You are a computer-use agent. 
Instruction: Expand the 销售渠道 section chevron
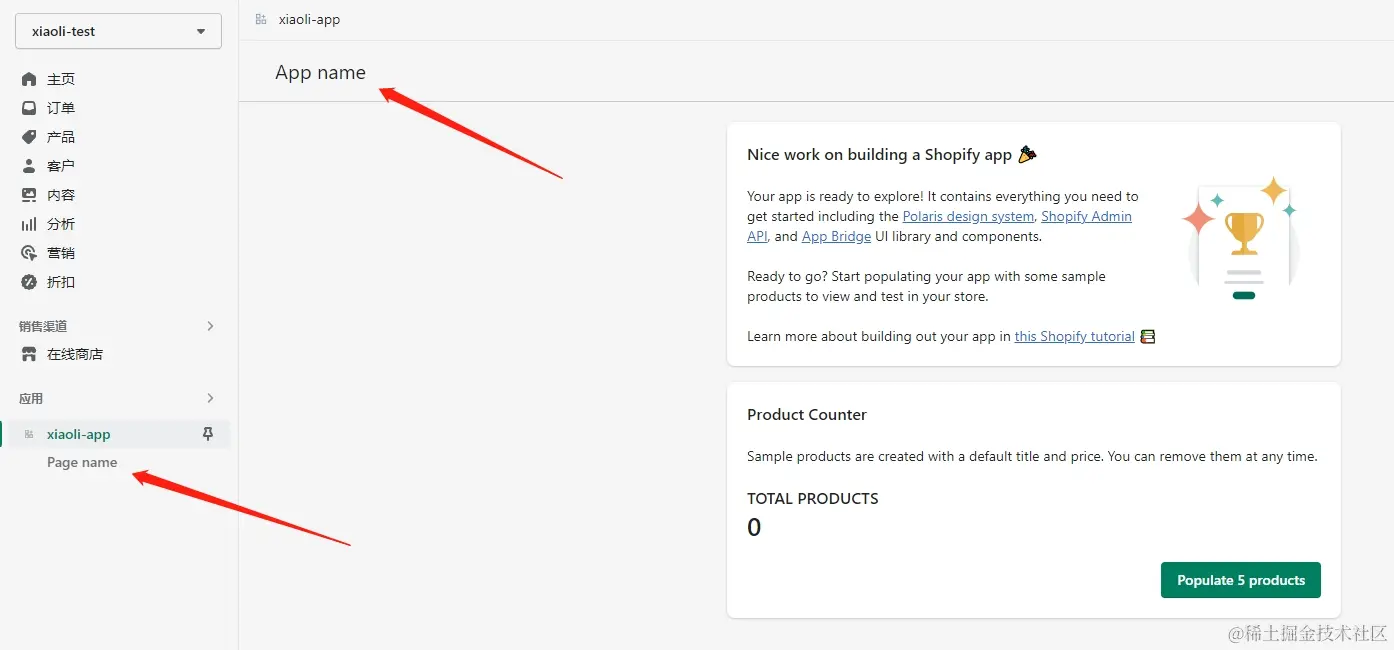point(210,326)
